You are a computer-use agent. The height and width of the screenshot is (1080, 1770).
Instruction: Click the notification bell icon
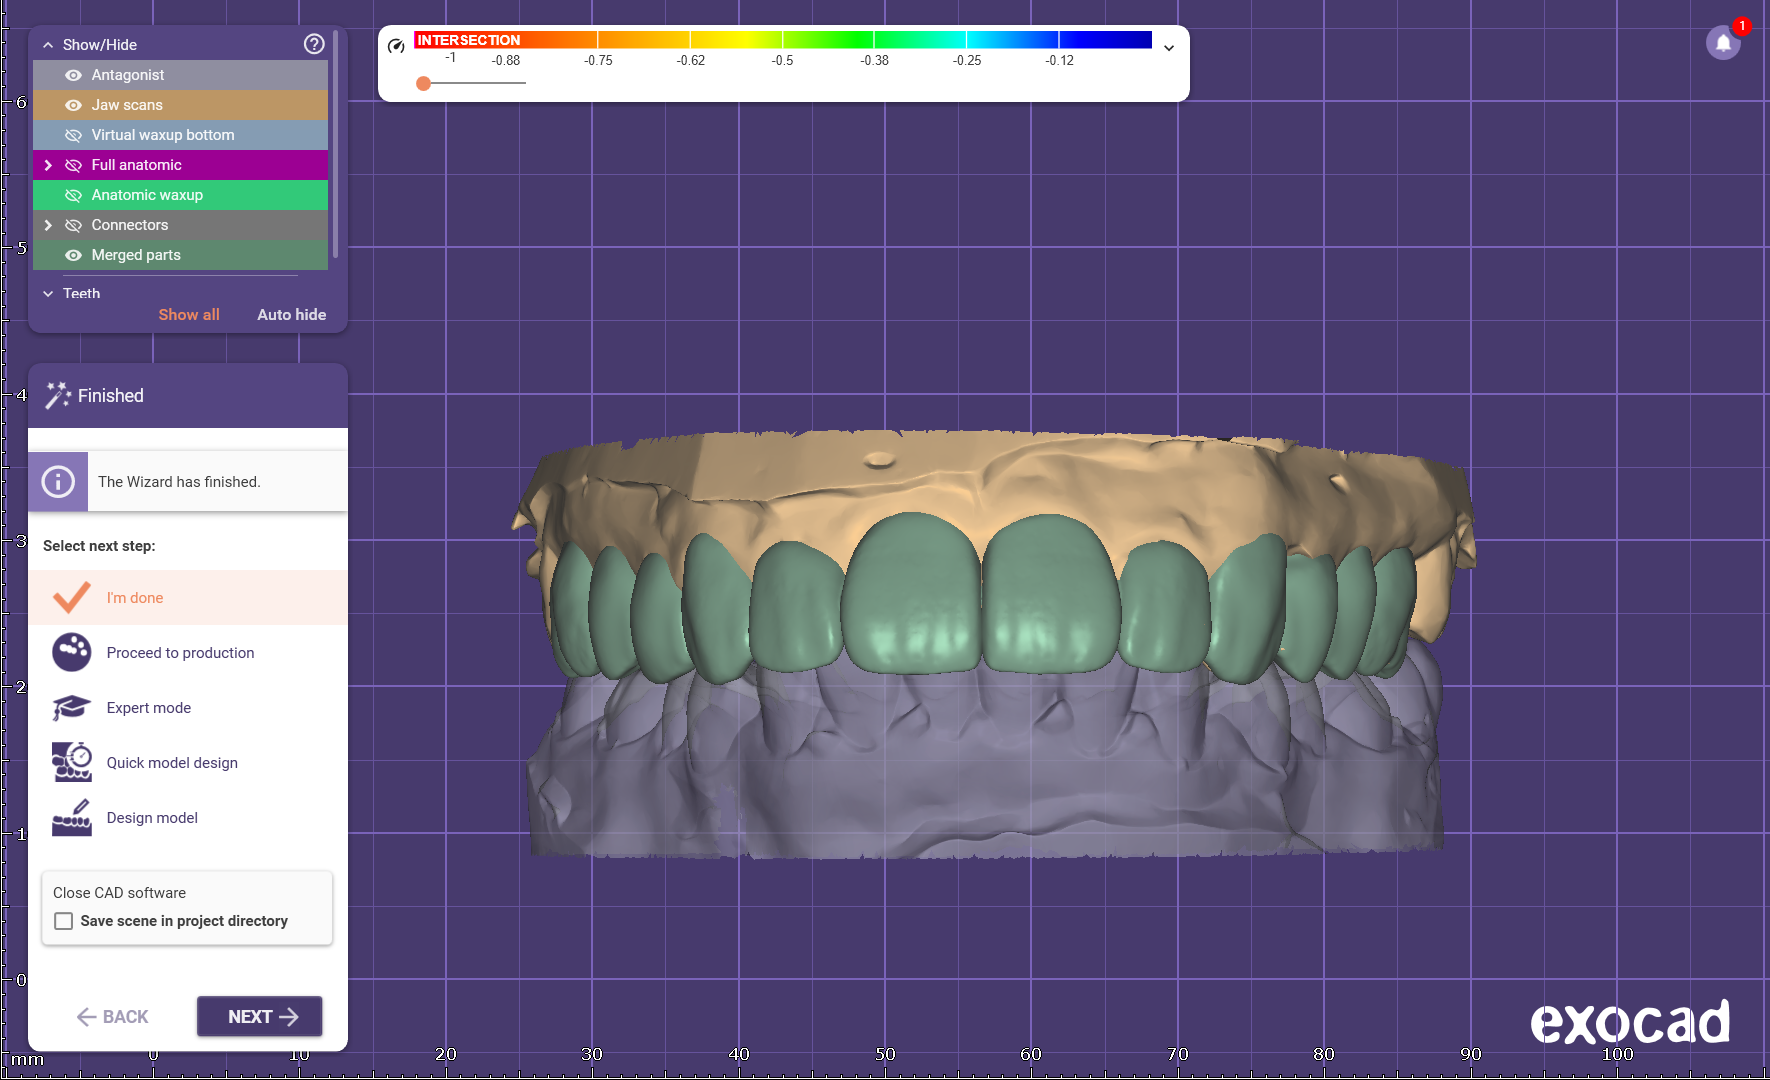click(1723, 43)
